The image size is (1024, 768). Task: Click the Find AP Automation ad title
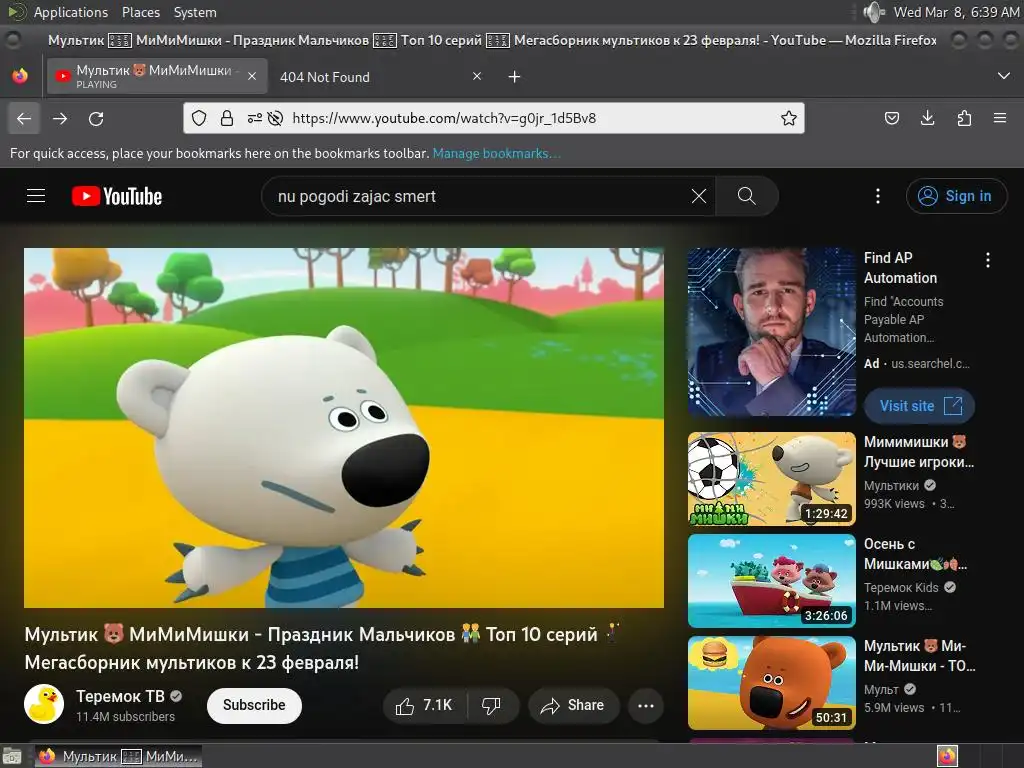click(x=900, y=268)
